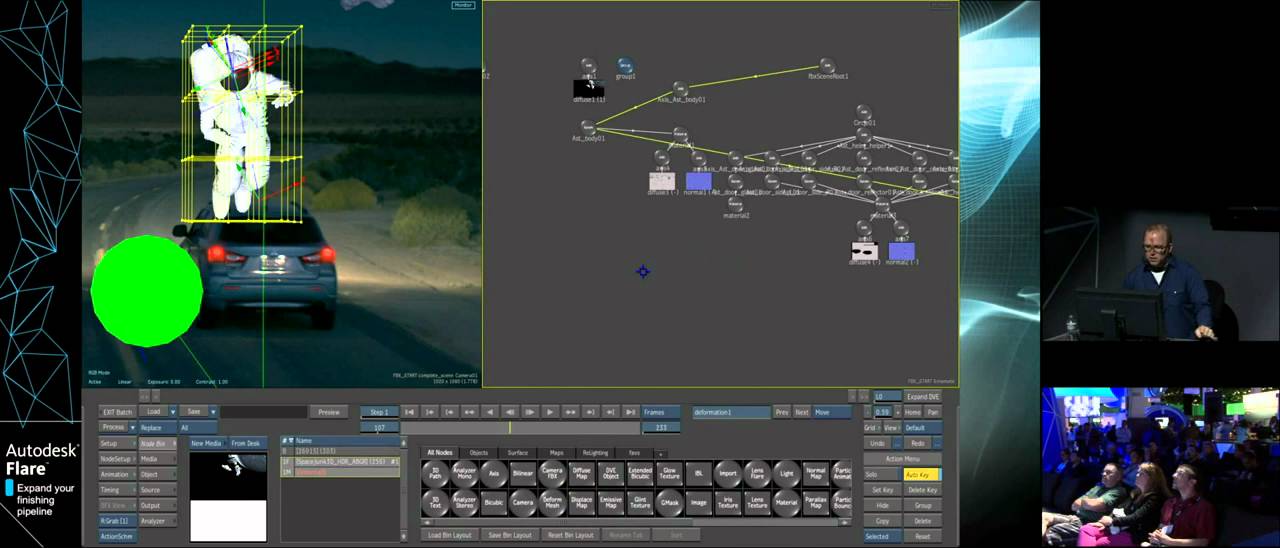The image size is (1280, 548).
Task: Choose the Bicubic node
Action: pos(494,502)
